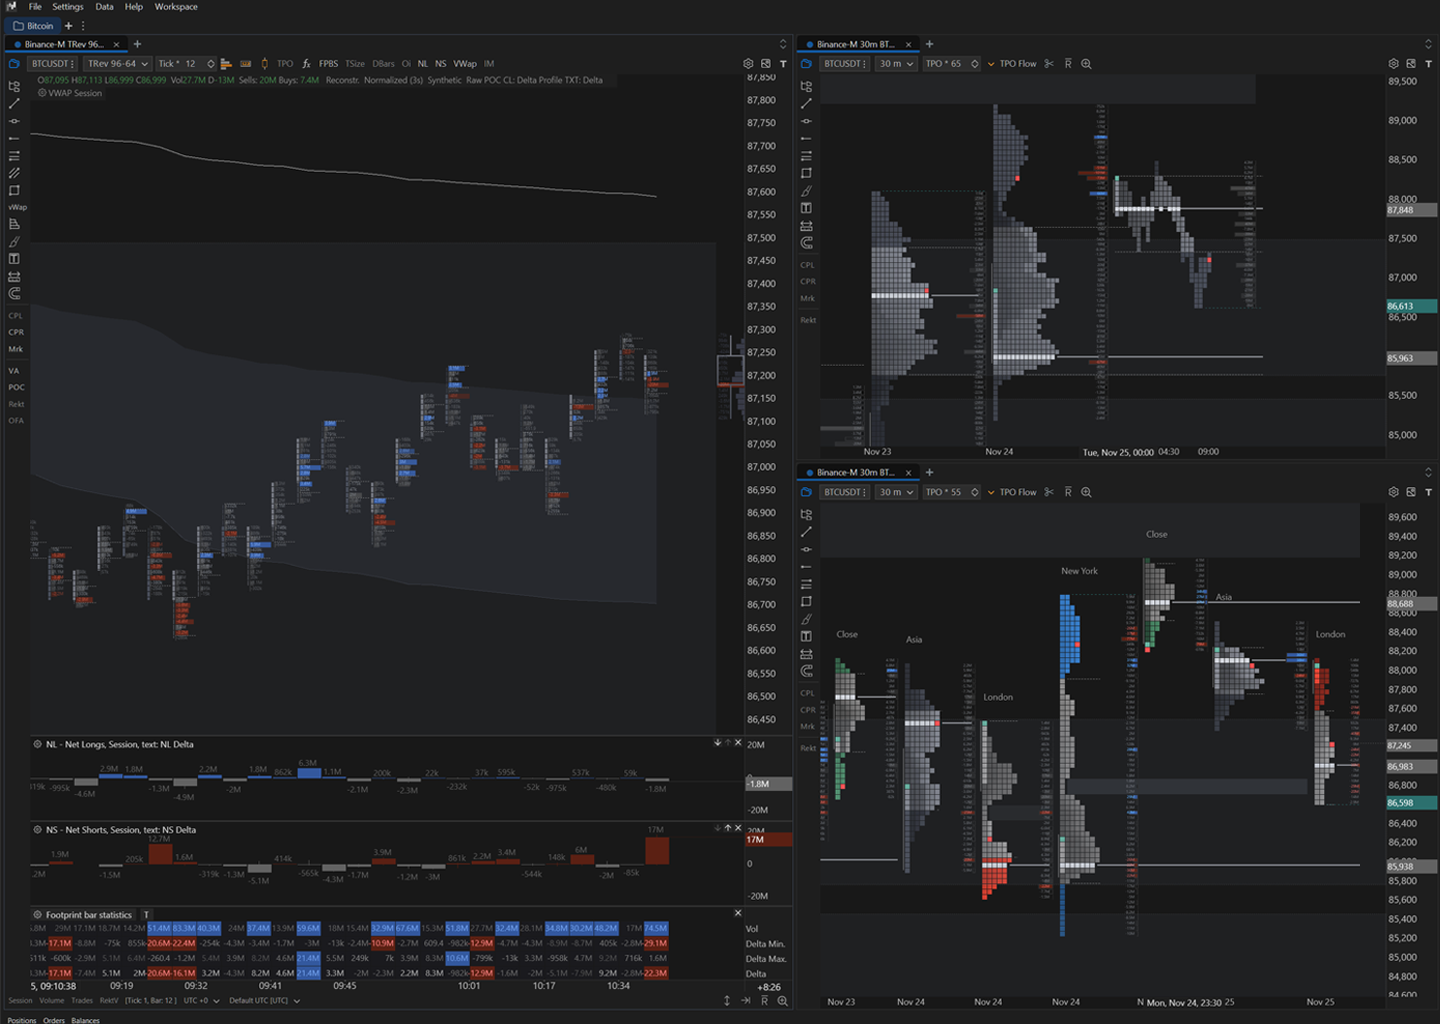Click the volume profile icon in footprint toolbar
Viewport: 1440px width, 1024px height.
226,64
